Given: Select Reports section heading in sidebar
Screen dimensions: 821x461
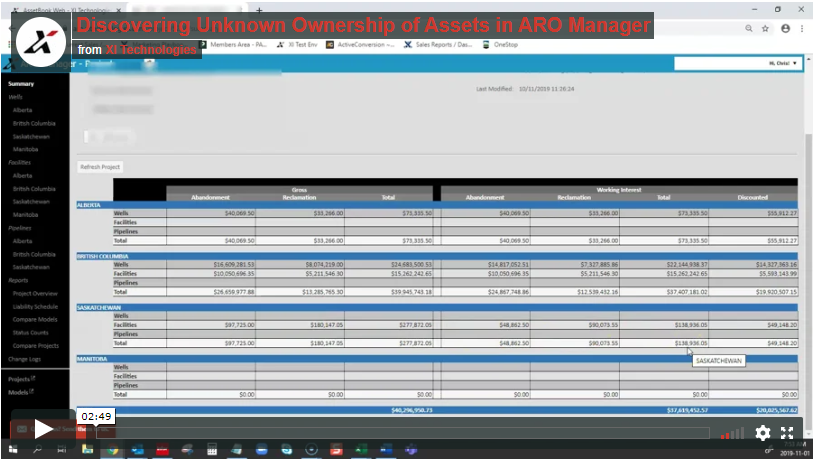Looking at the screenshot, I should tap(18, 280).
